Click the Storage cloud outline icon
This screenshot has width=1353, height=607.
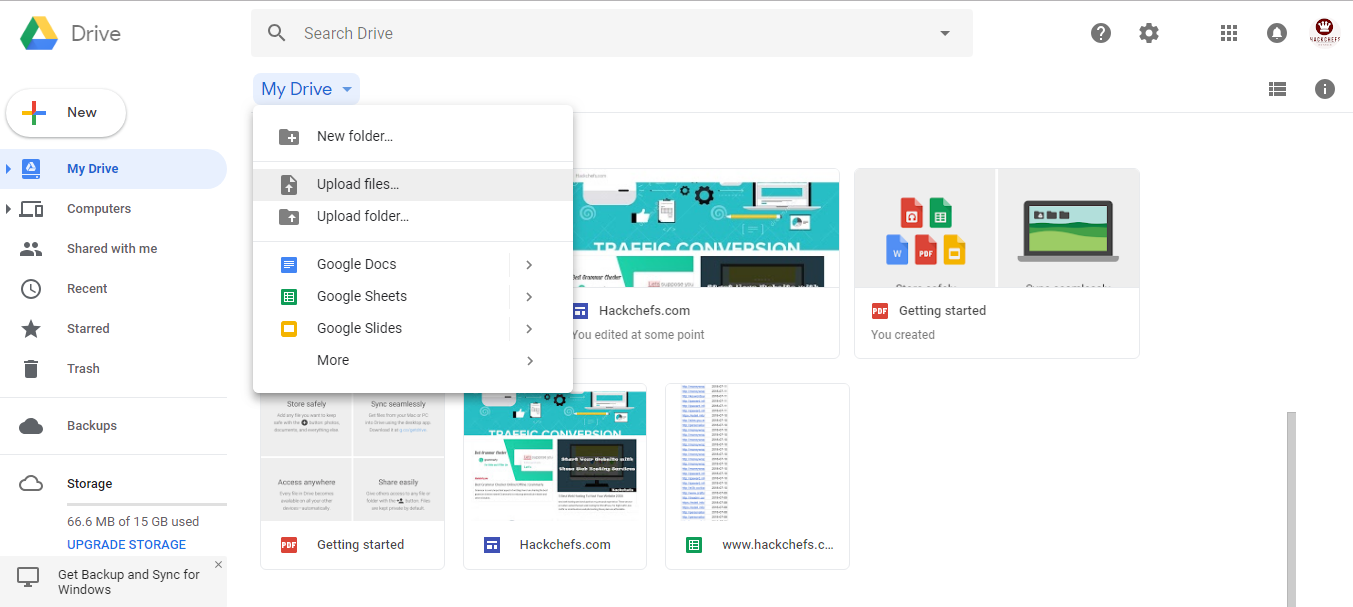[x=31, y=484]
